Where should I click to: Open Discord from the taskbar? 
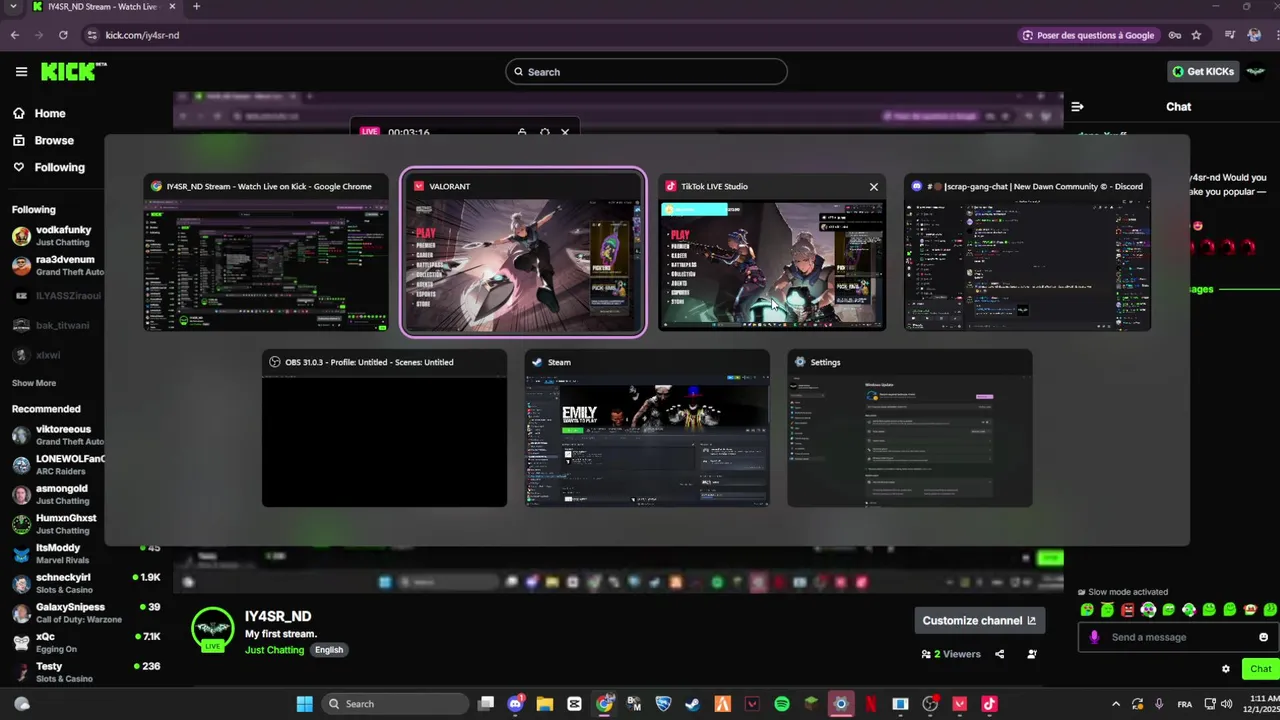click(x=515, y=704)
